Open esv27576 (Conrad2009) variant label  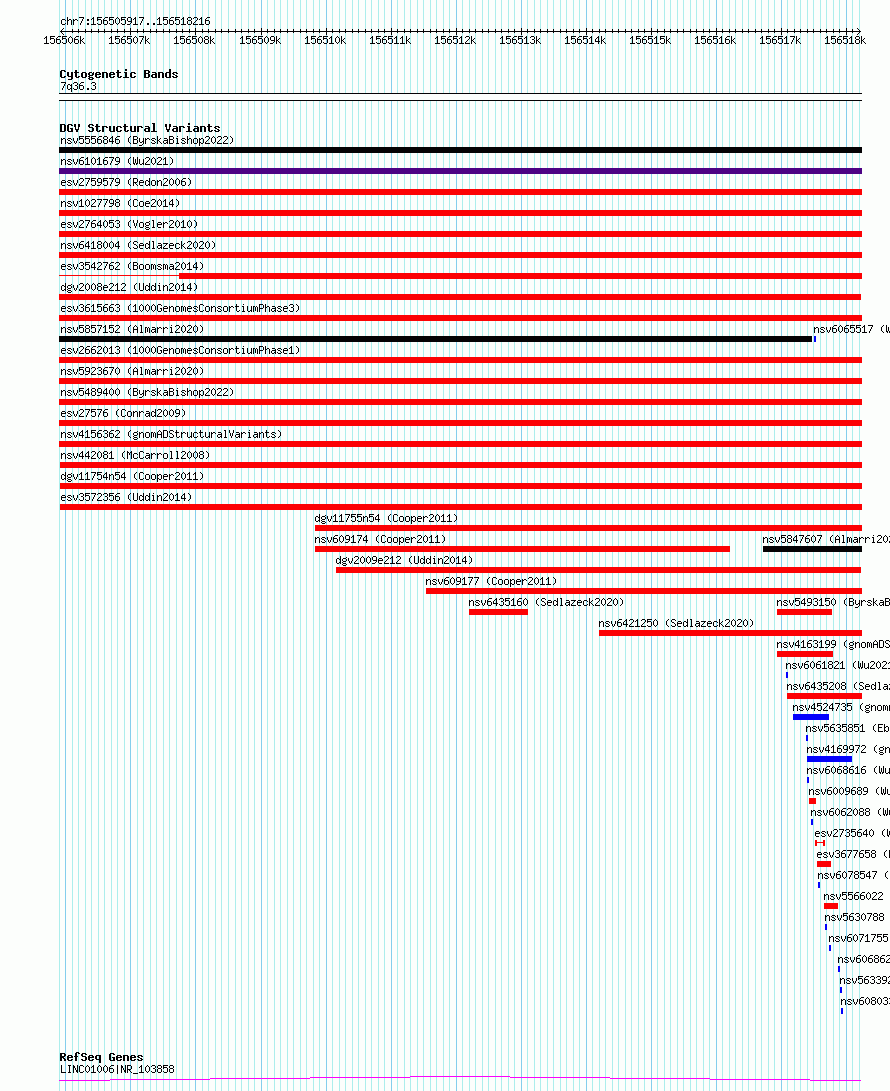pyautogui.click(x=123, y=413)
